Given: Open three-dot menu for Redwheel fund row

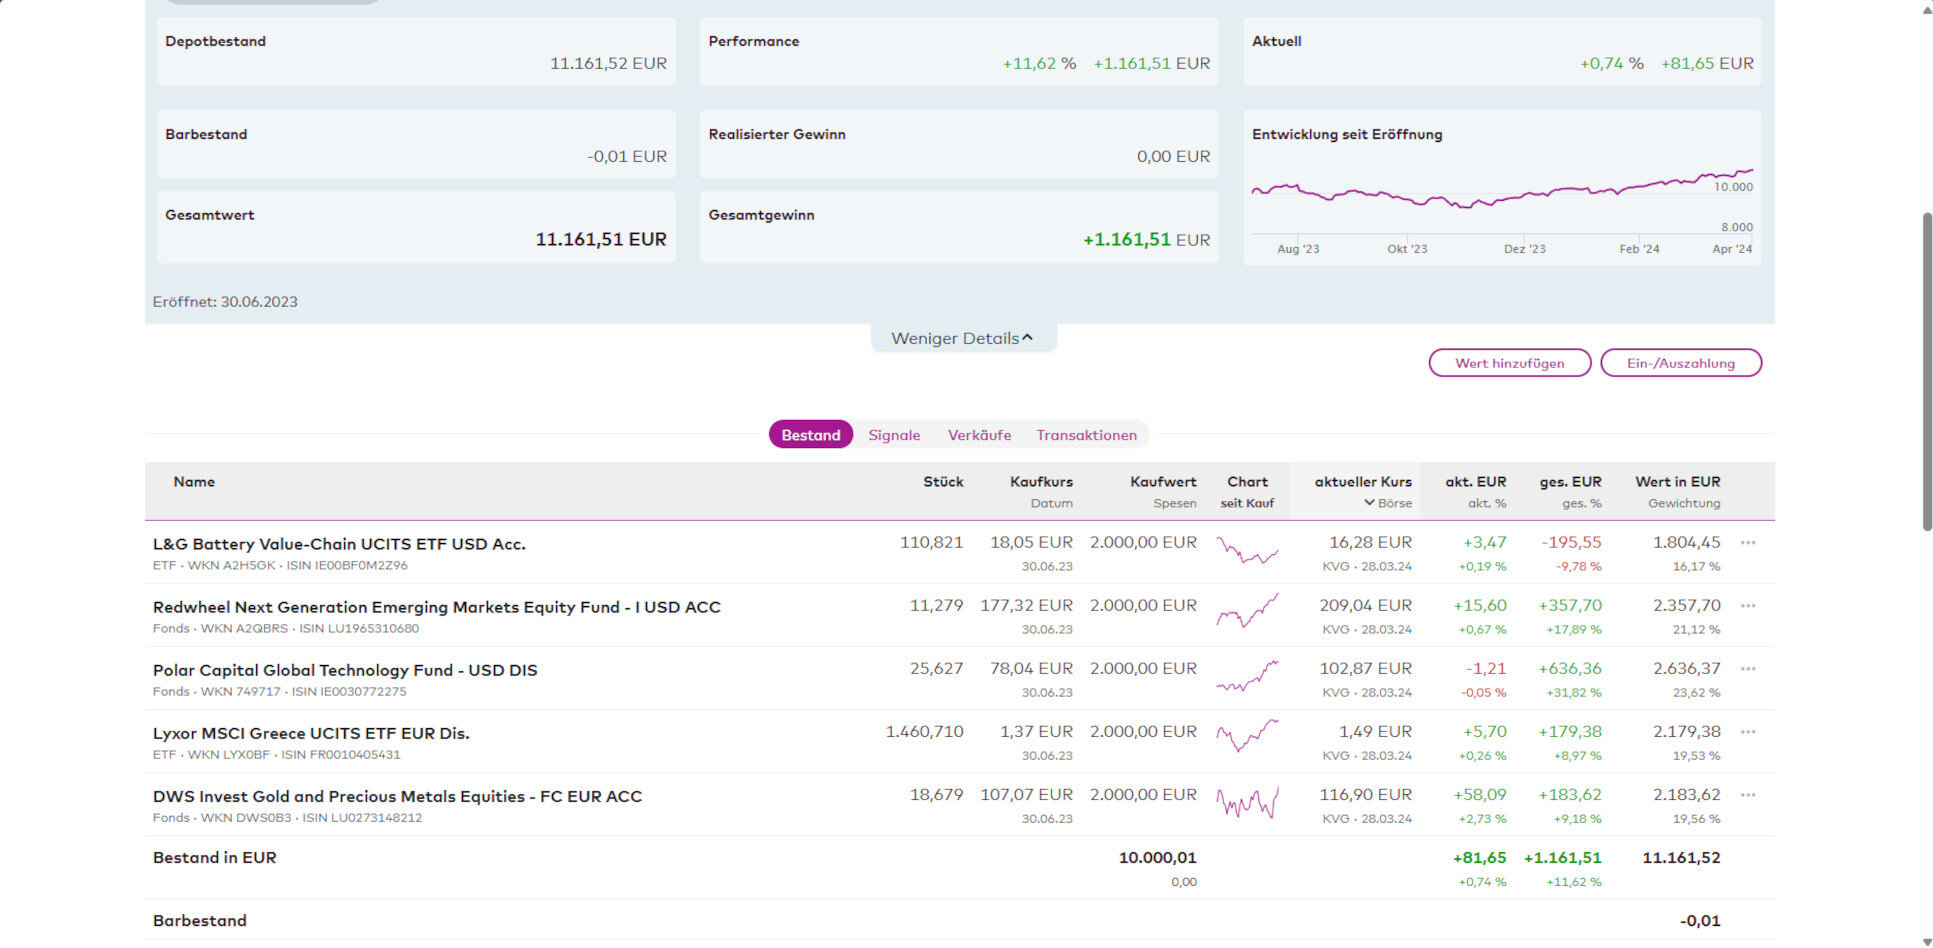Looking at the screenshot, I should [x=1748, y=606].
